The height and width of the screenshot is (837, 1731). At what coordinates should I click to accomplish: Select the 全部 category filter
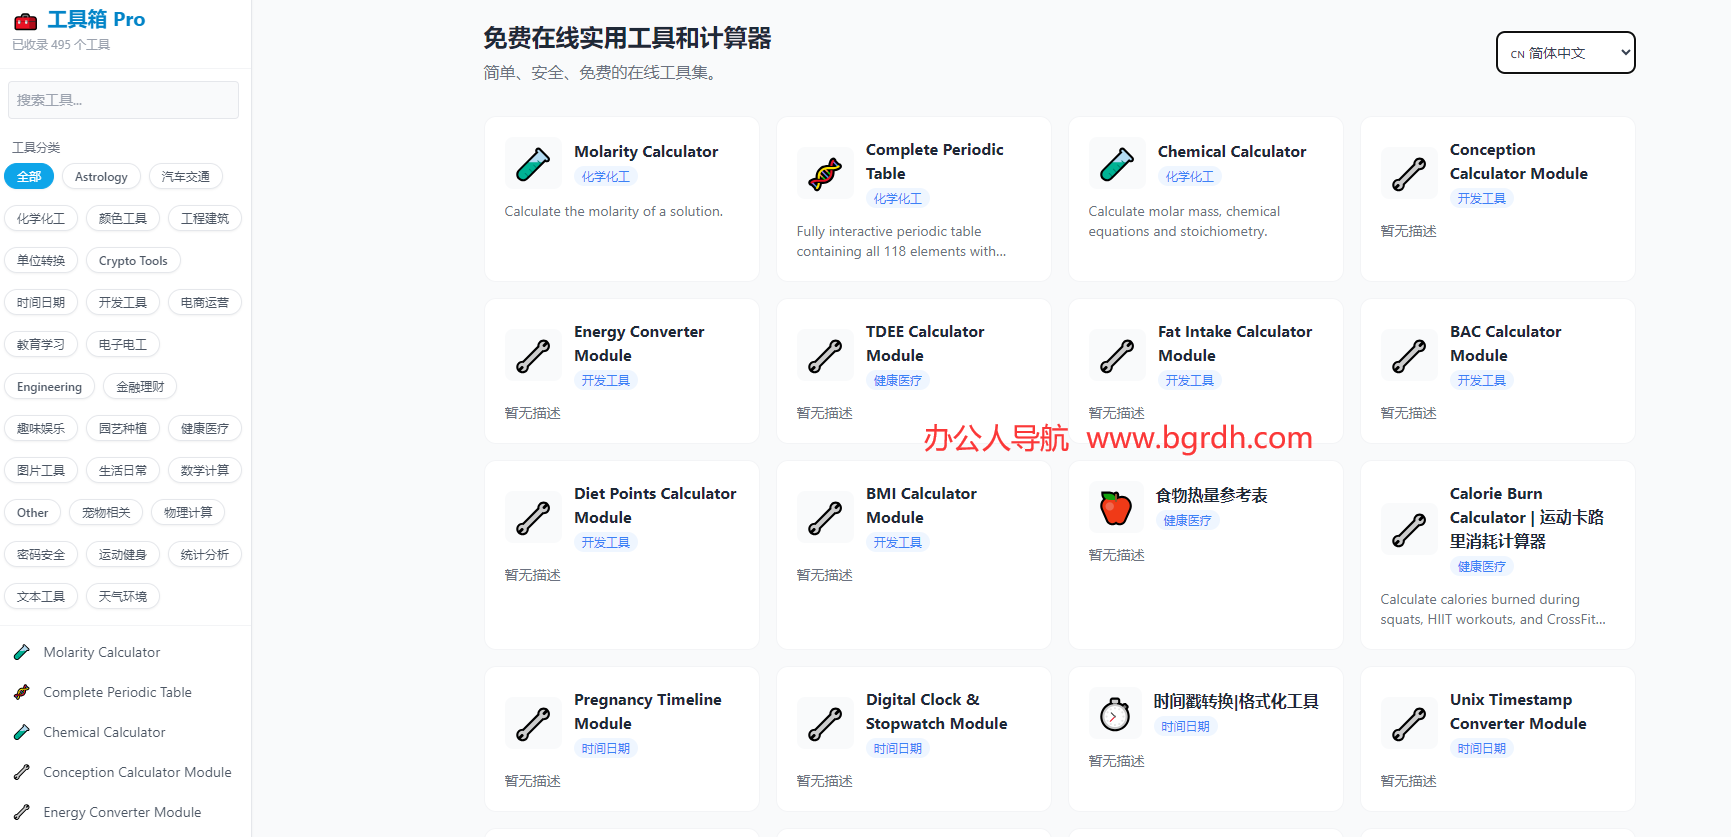coord(29,177)
